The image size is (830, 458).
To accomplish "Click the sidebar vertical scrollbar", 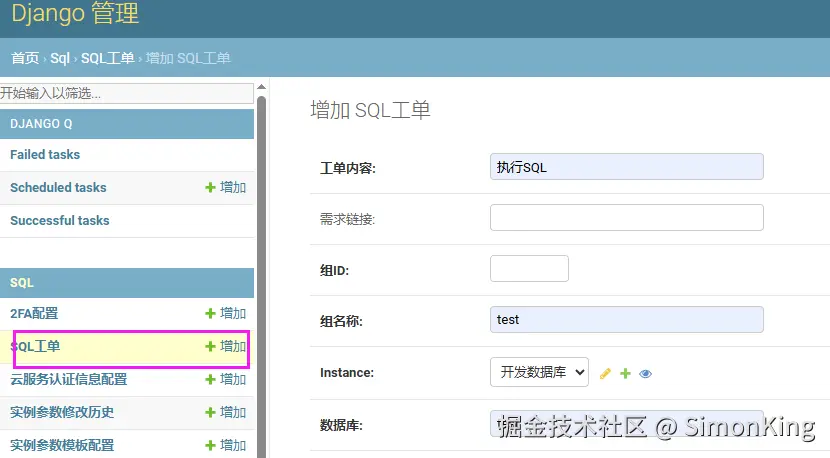I will coord(261,275).
